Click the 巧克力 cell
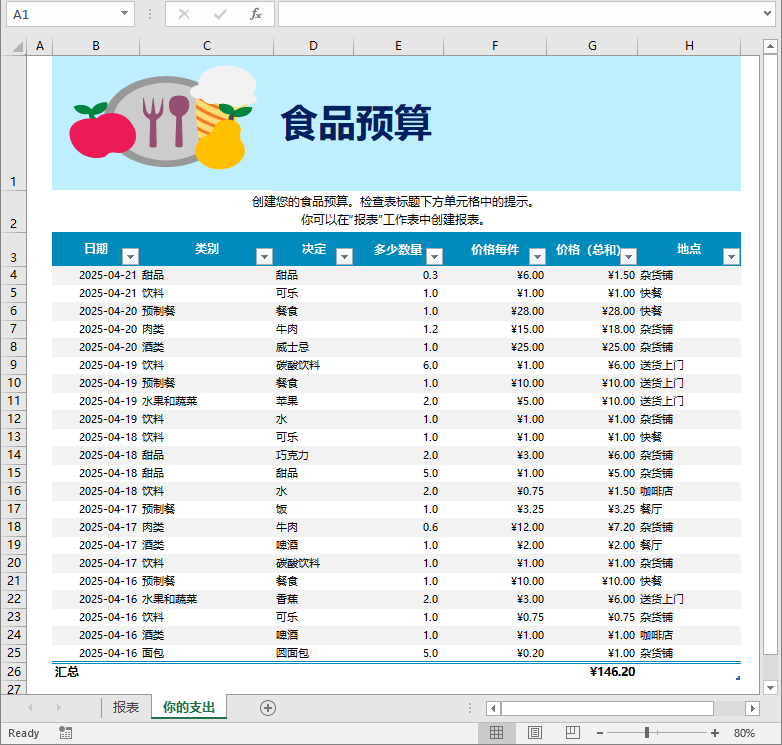This screenshot has width=782, height=745. coord(313,455)
